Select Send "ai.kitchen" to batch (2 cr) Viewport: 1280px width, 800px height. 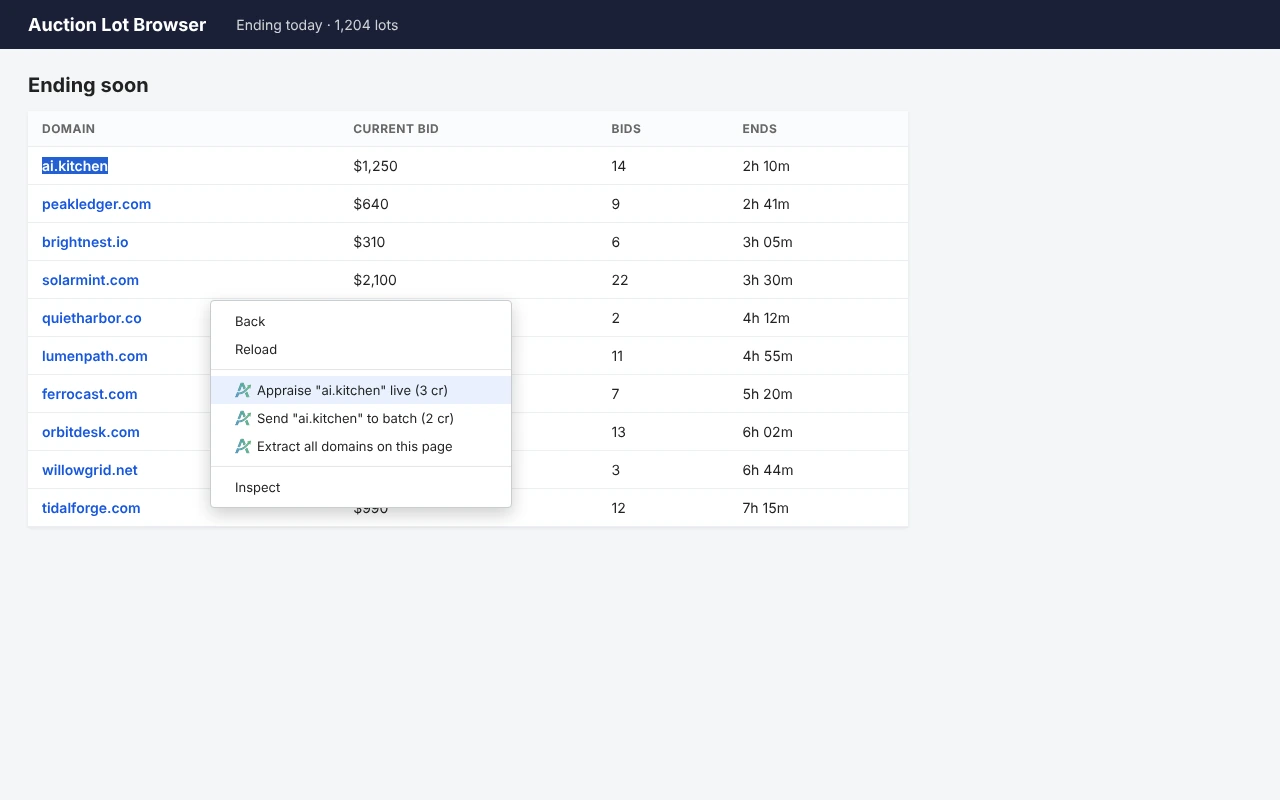click(x=361, y=418)
